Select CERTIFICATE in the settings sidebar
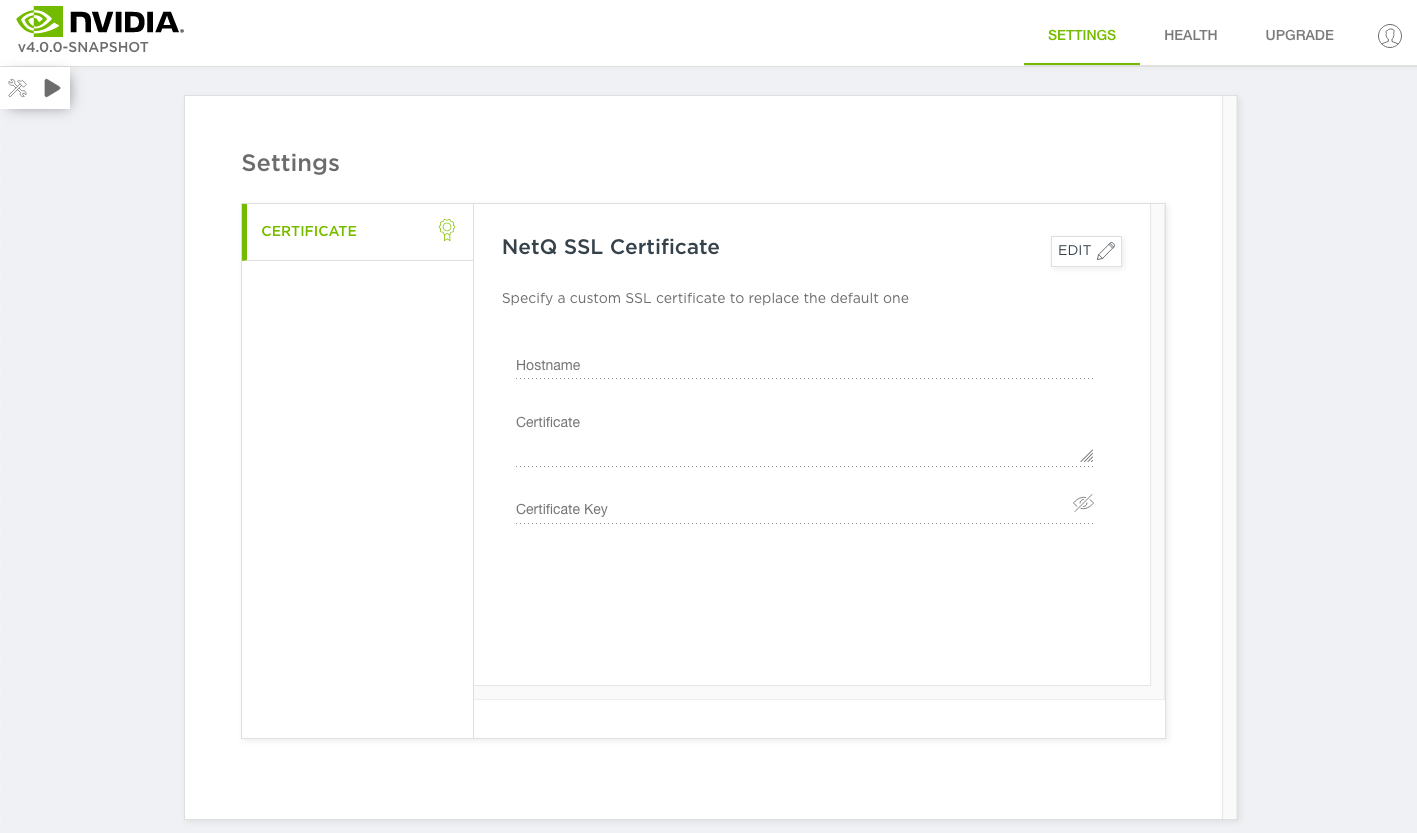 click(x=309, y=231)
